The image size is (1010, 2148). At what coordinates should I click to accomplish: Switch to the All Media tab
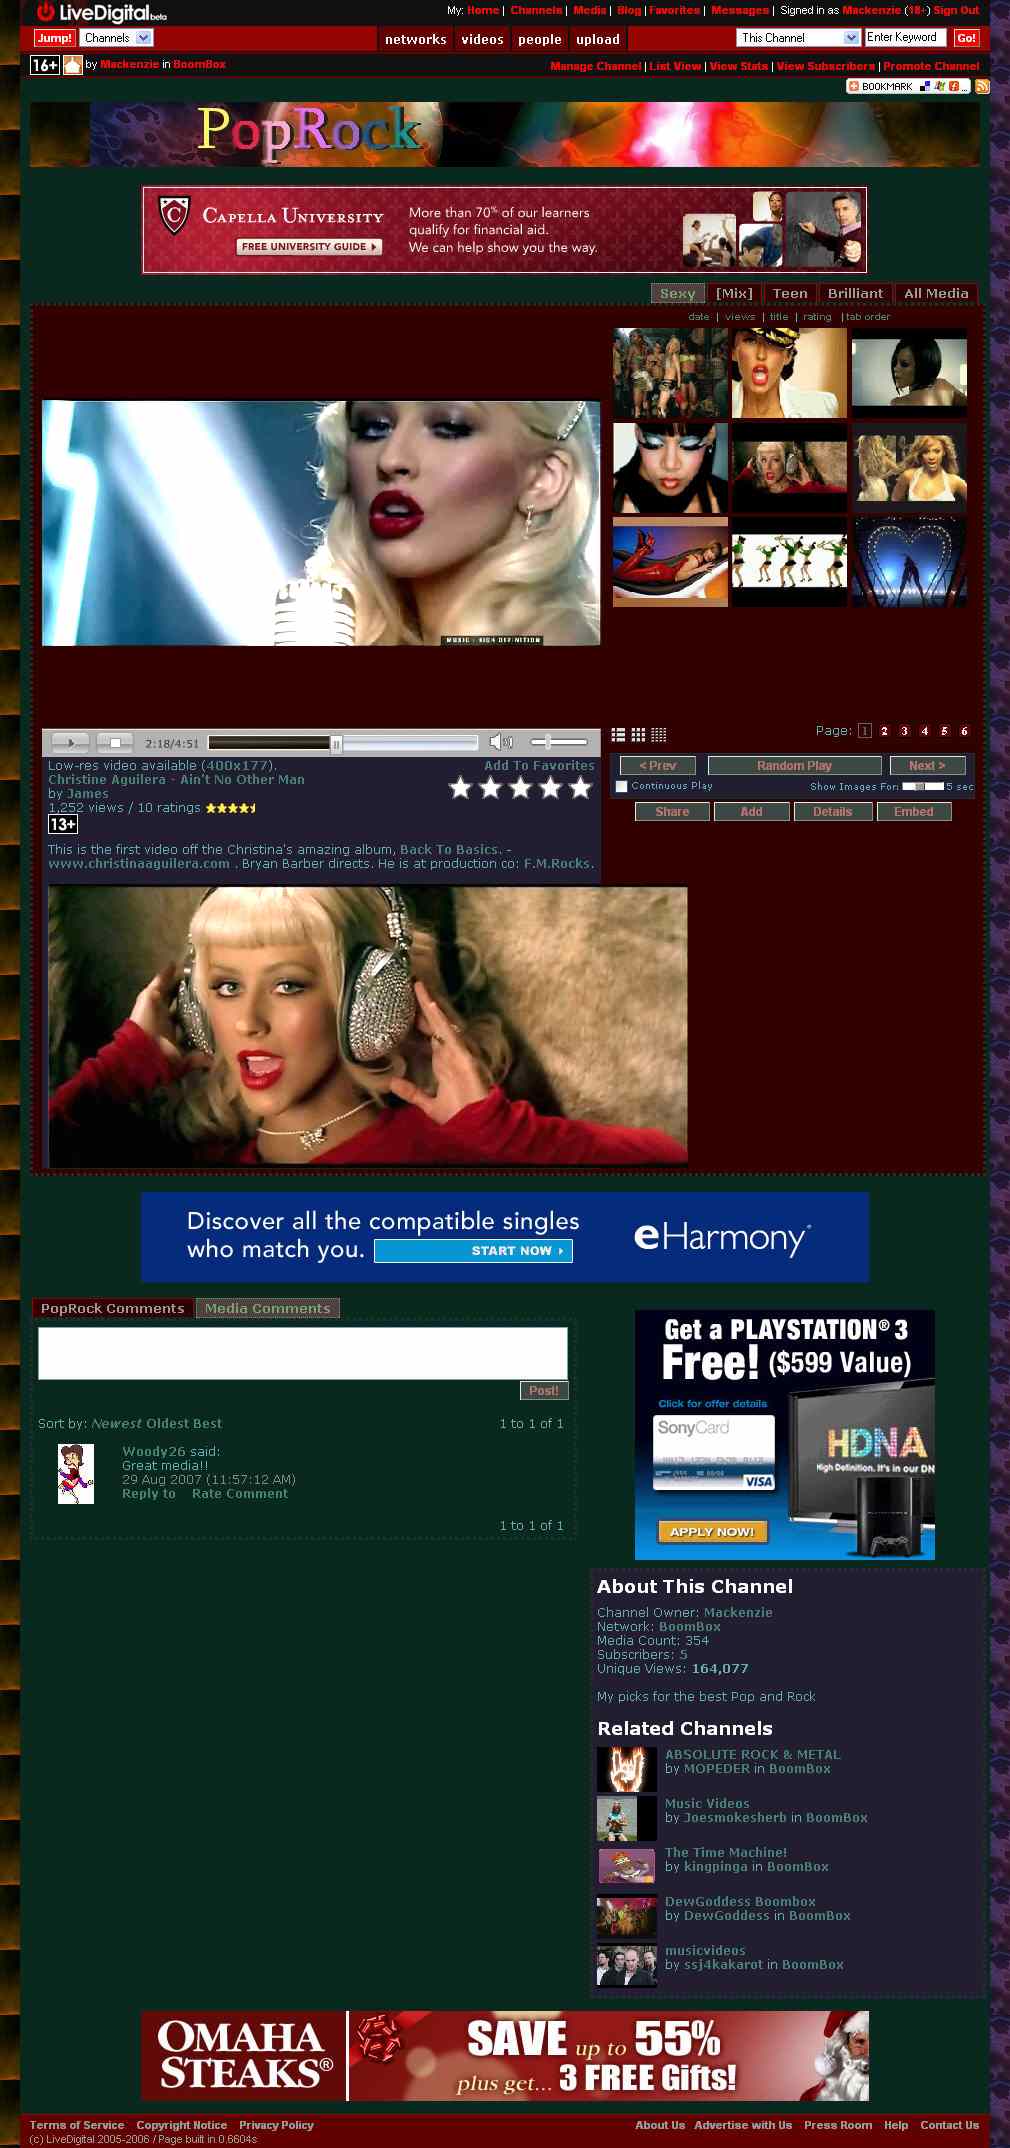(936, 294)
